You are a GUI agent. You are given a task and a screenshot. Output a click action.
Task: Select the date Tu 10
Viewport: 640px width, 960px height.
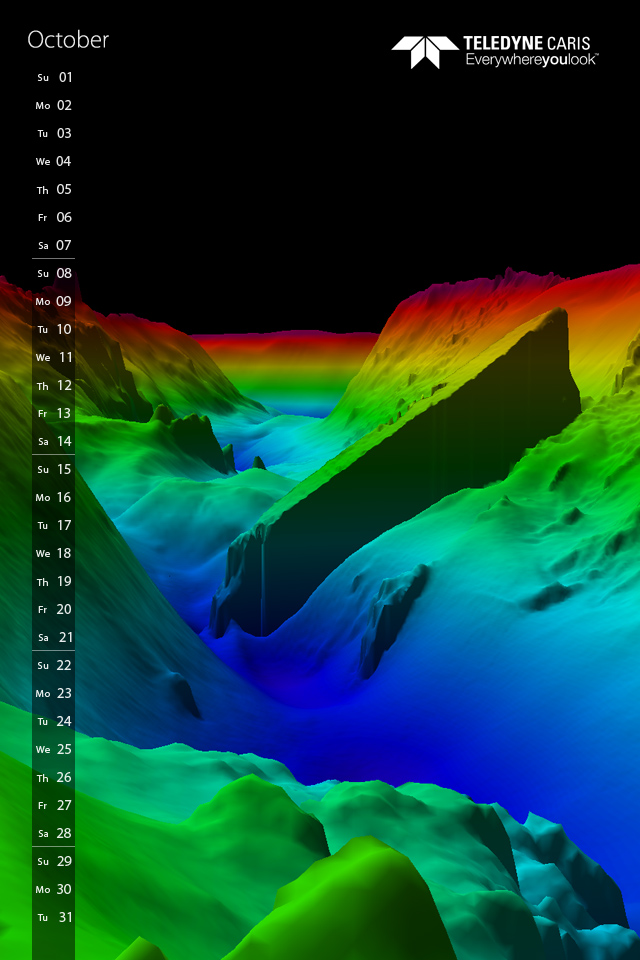(55, 329)
